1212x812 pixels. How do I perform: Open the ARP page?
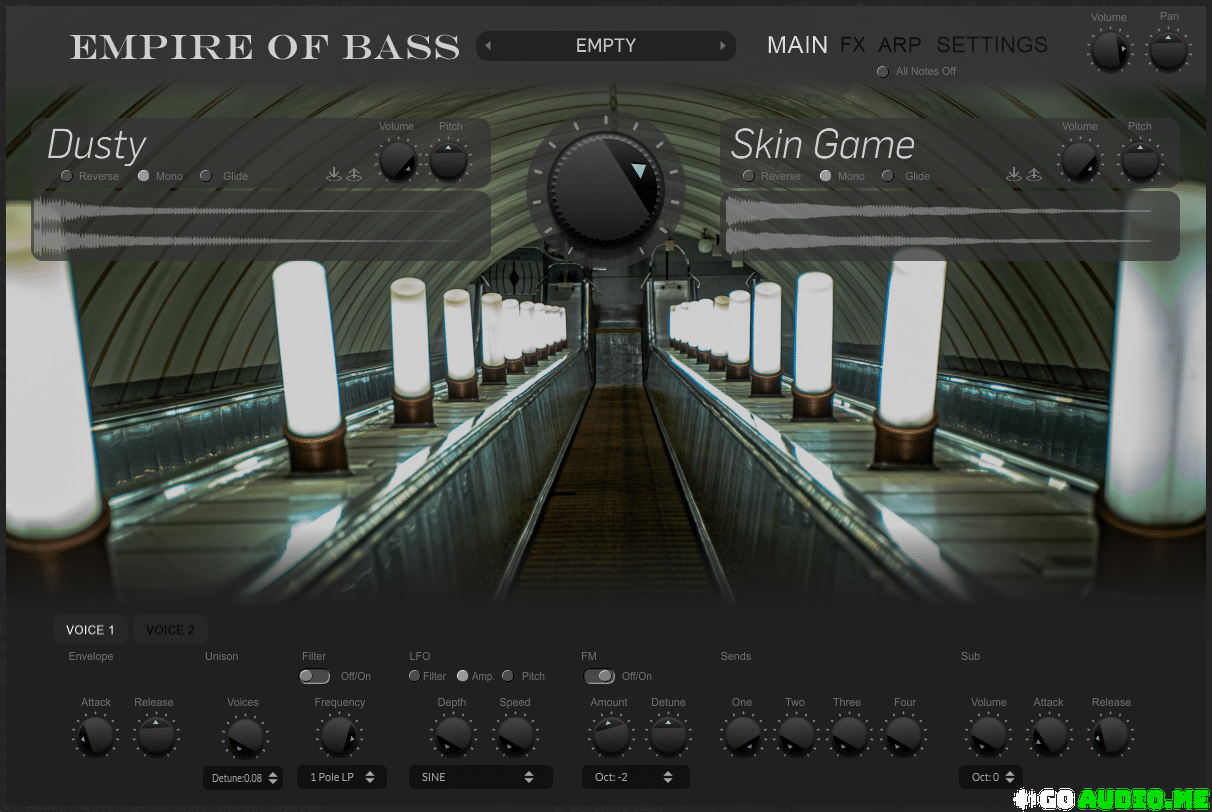point(900,45)
